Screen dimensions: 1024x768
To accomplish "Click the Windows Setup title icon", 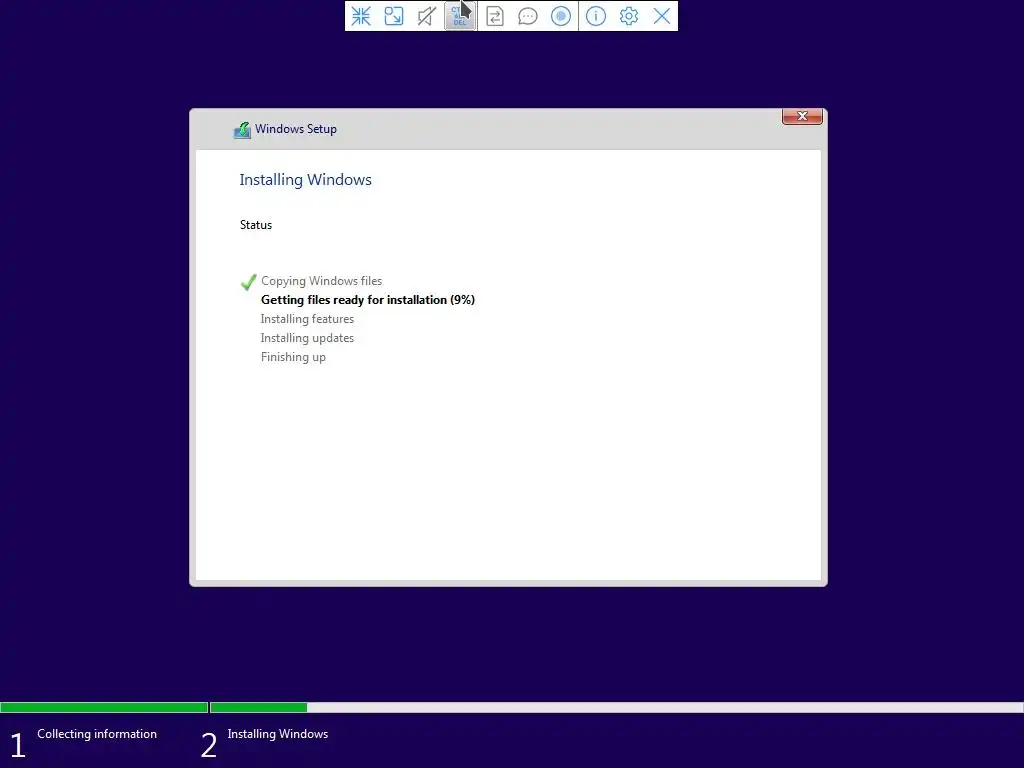I will (x=242, y=130).
